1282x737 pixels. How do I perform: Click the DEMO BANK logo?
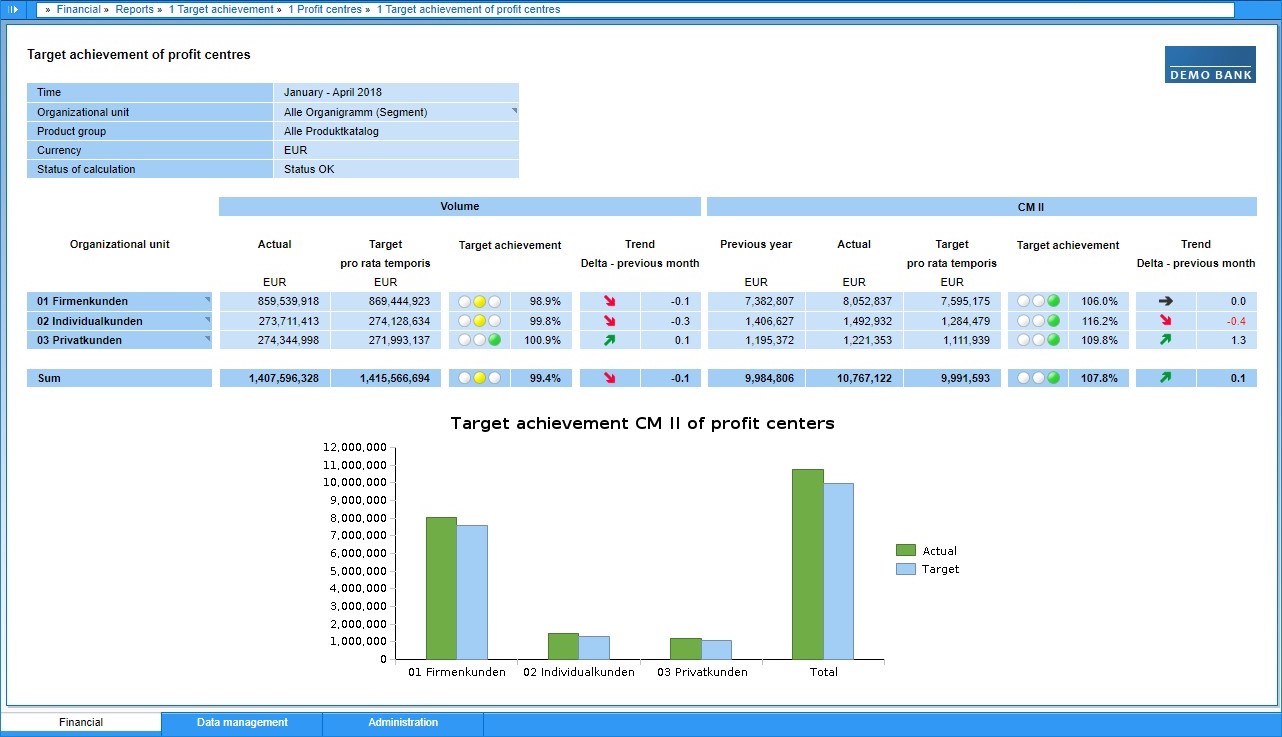pos(1210,64)
